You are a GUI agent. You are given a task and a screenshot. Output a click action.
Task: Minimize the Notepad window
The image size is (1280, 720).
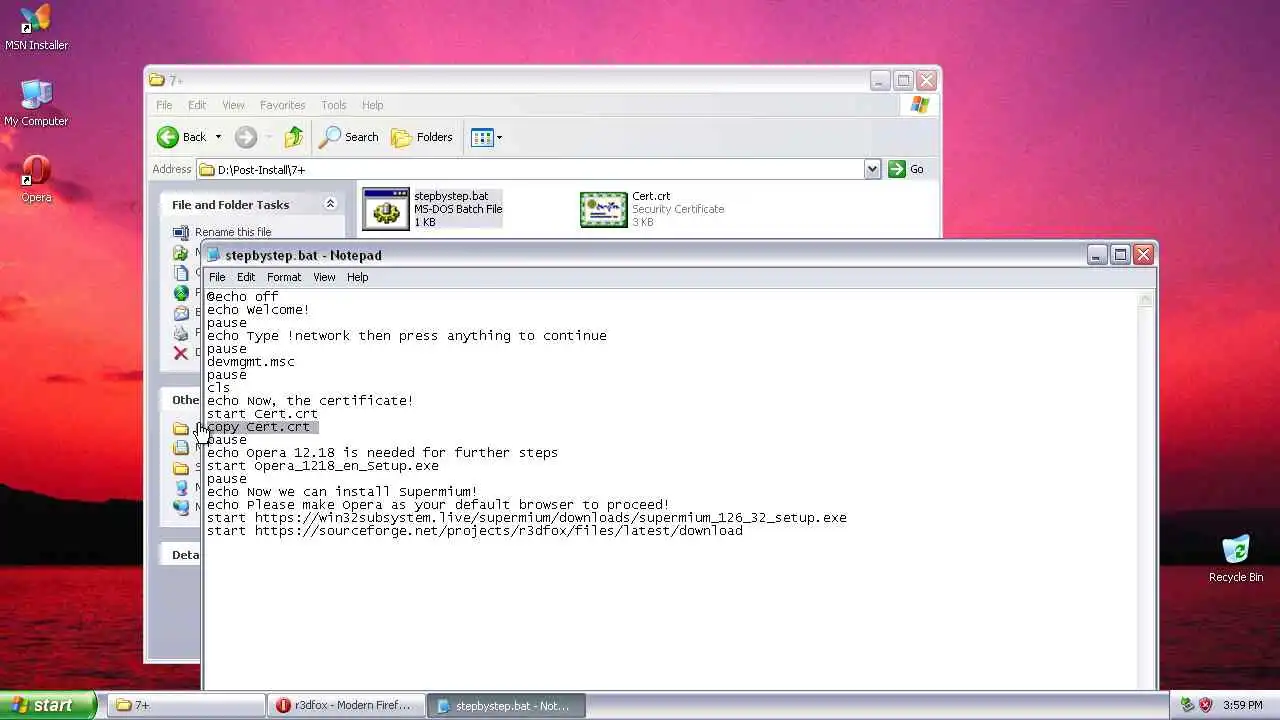[1097, 255]
